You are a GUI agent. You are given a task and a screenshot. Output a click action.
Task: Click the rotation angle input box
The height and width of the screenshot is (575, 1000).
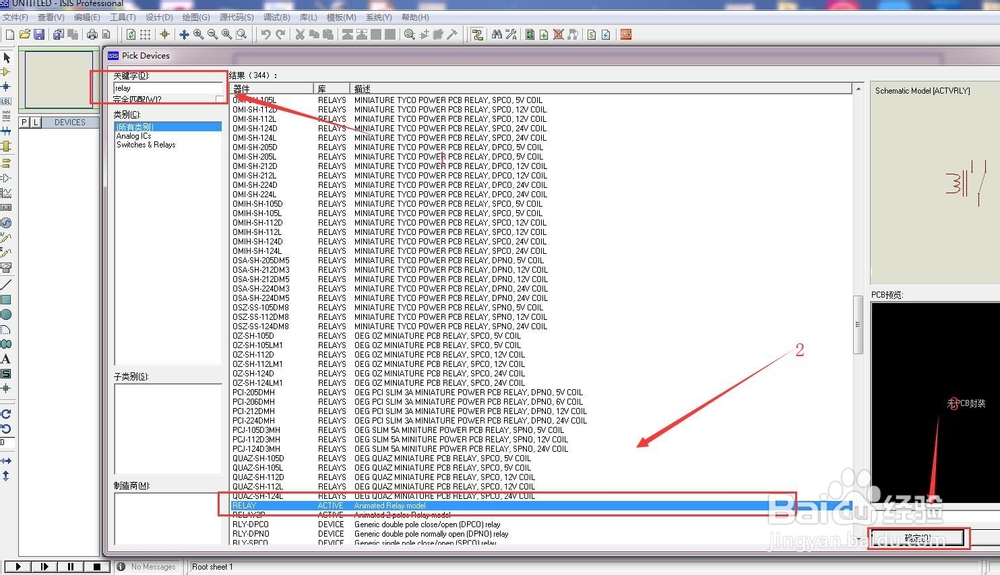point(7,443)
